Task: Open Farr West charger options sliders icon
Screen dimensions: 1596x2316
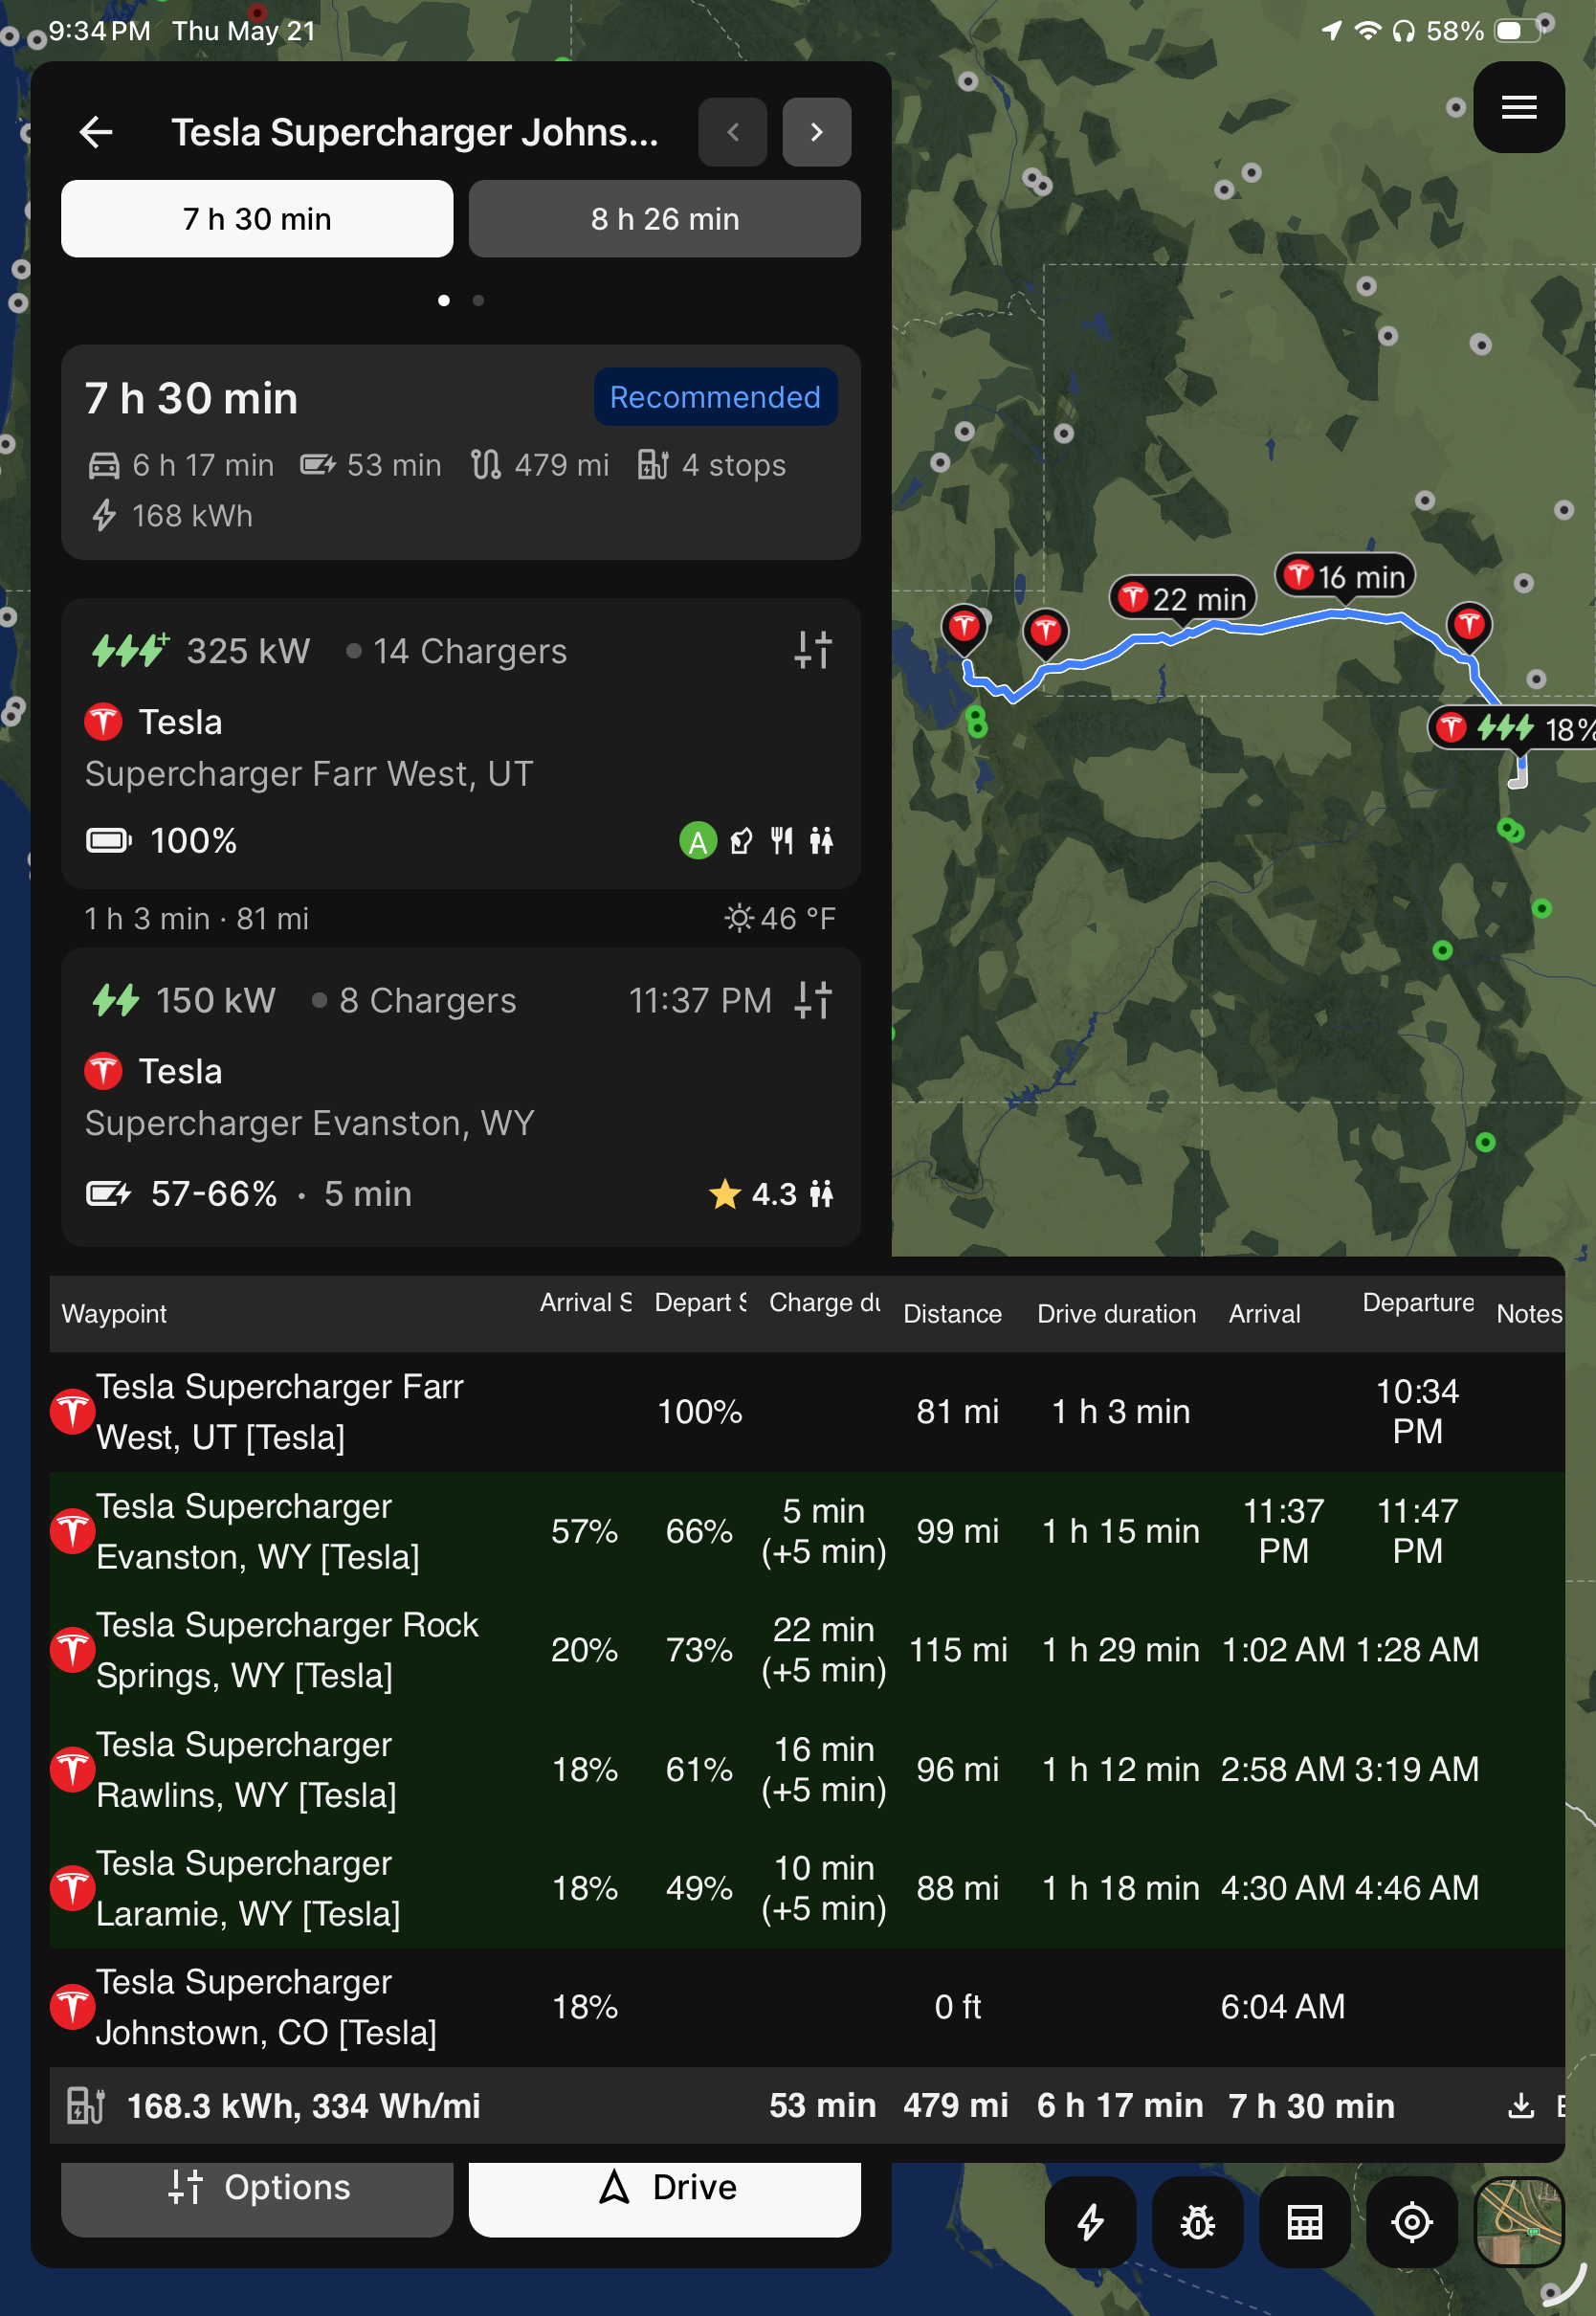Action: click(813, 650)
